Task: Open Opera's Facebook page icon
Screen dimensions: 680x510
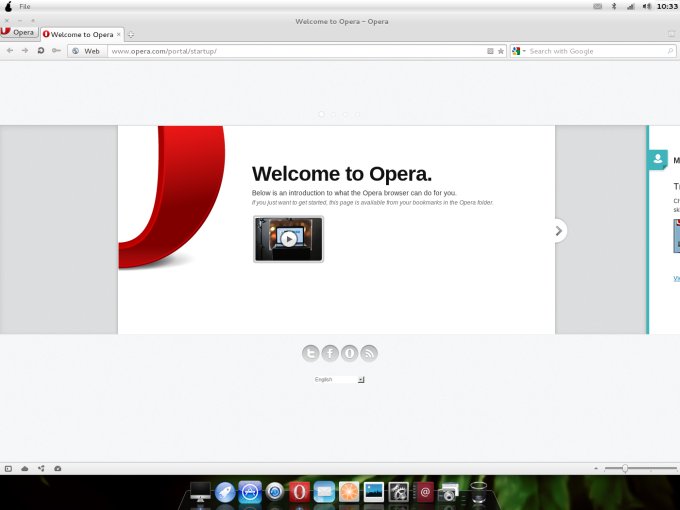Action: [330, 353]
